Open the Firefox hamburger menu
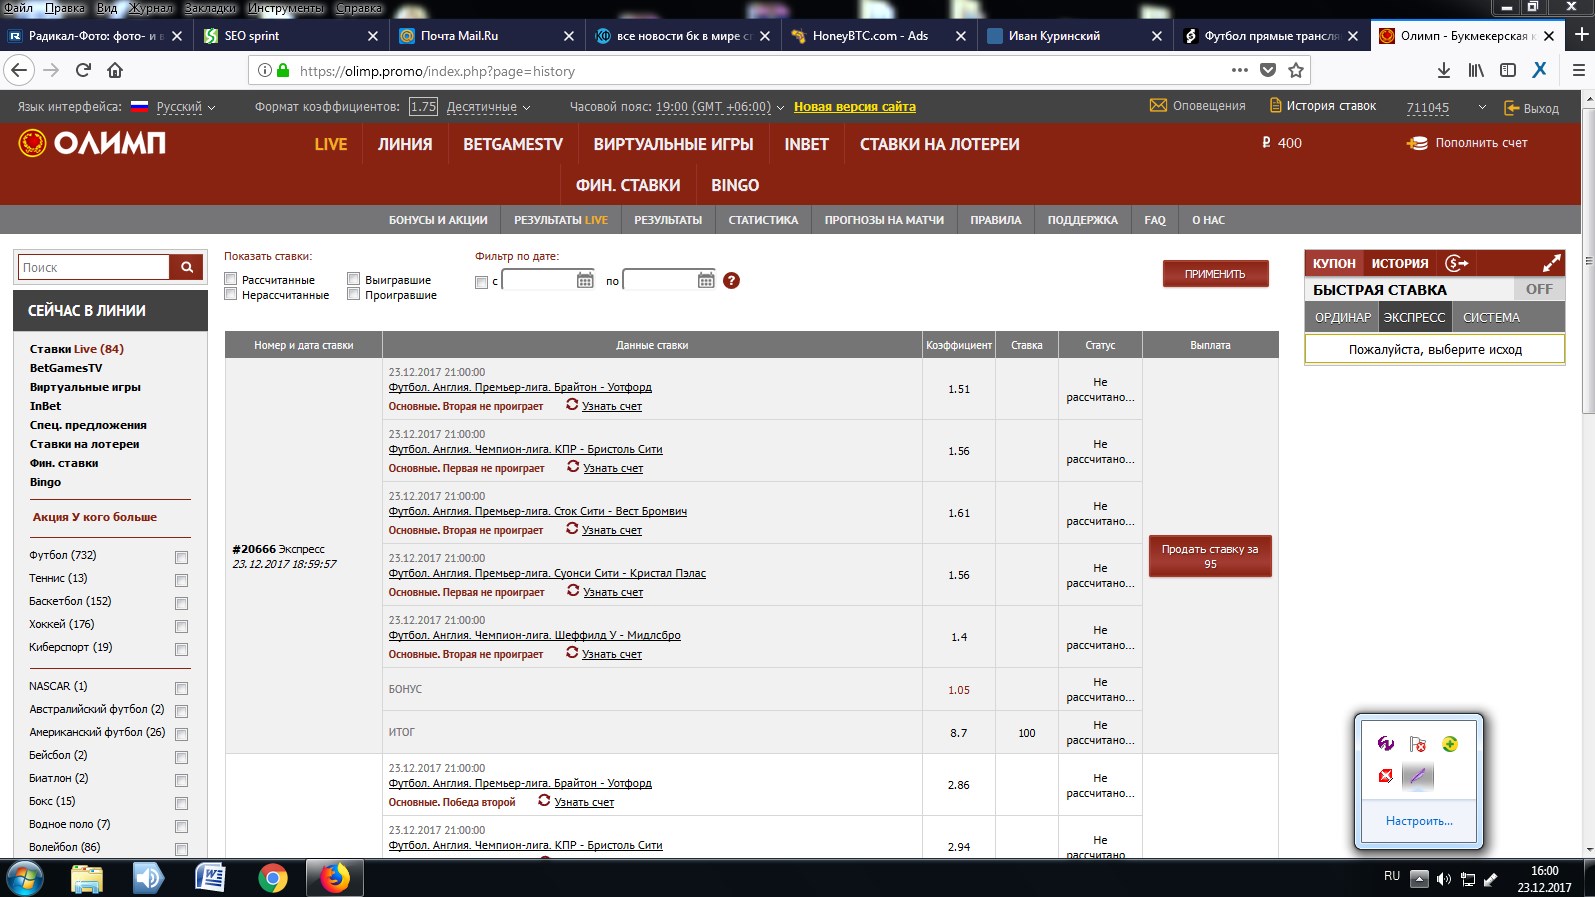Image resolution: width=1595 pixels, height=897 pixels. tap(1578, 70)
